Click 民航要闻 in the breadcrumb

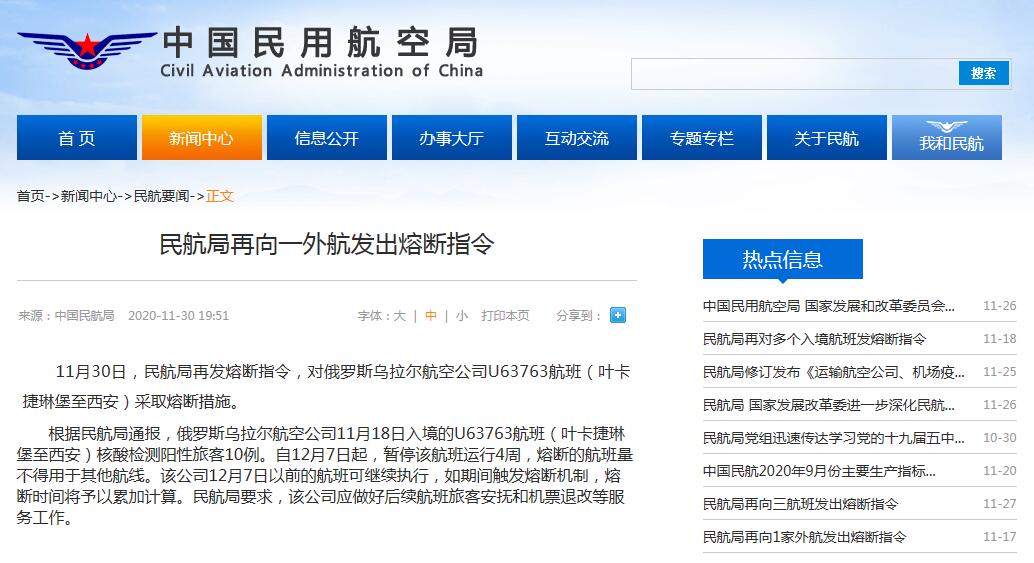[x=161, y=196]
